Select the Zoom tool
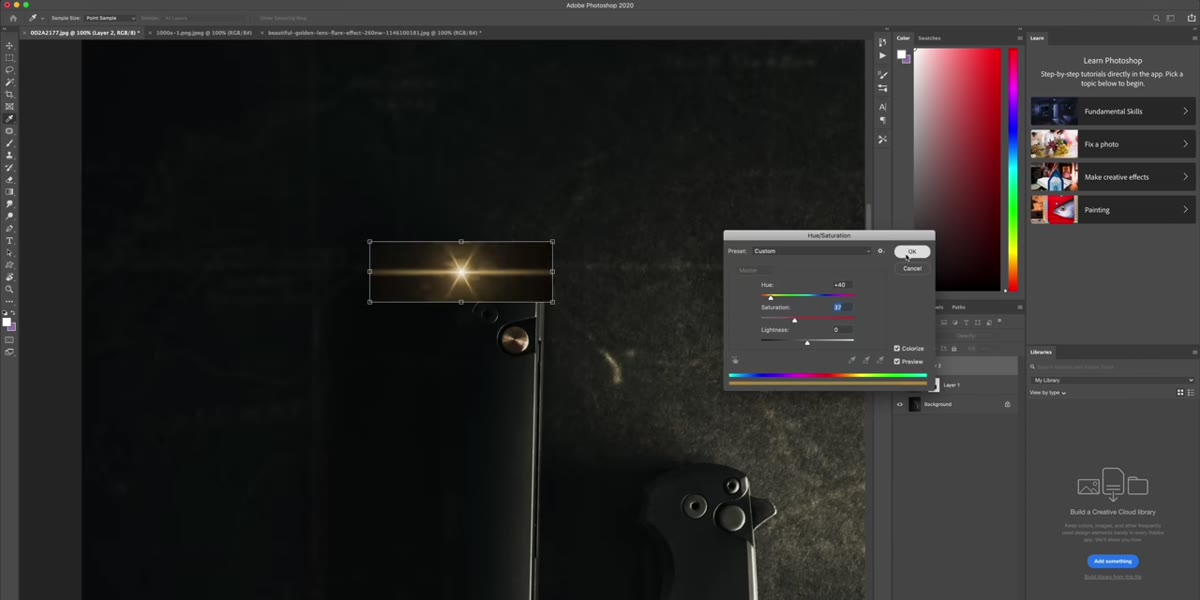 point(10,289)
